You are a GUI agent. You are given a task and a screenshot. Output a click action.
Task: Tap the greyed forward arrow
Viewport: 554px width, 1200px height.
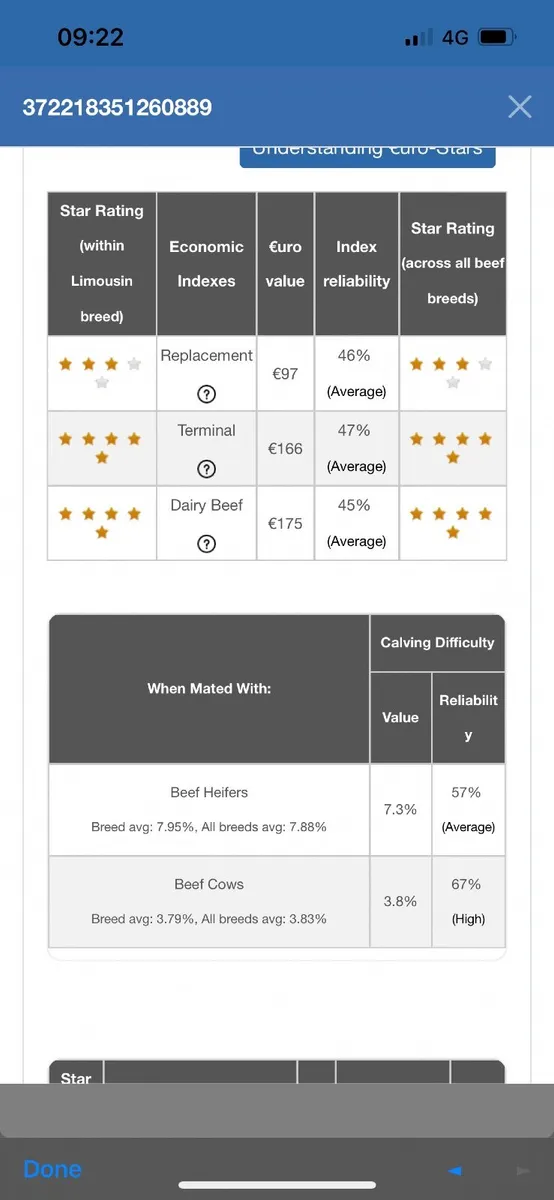click(522, 1170)
